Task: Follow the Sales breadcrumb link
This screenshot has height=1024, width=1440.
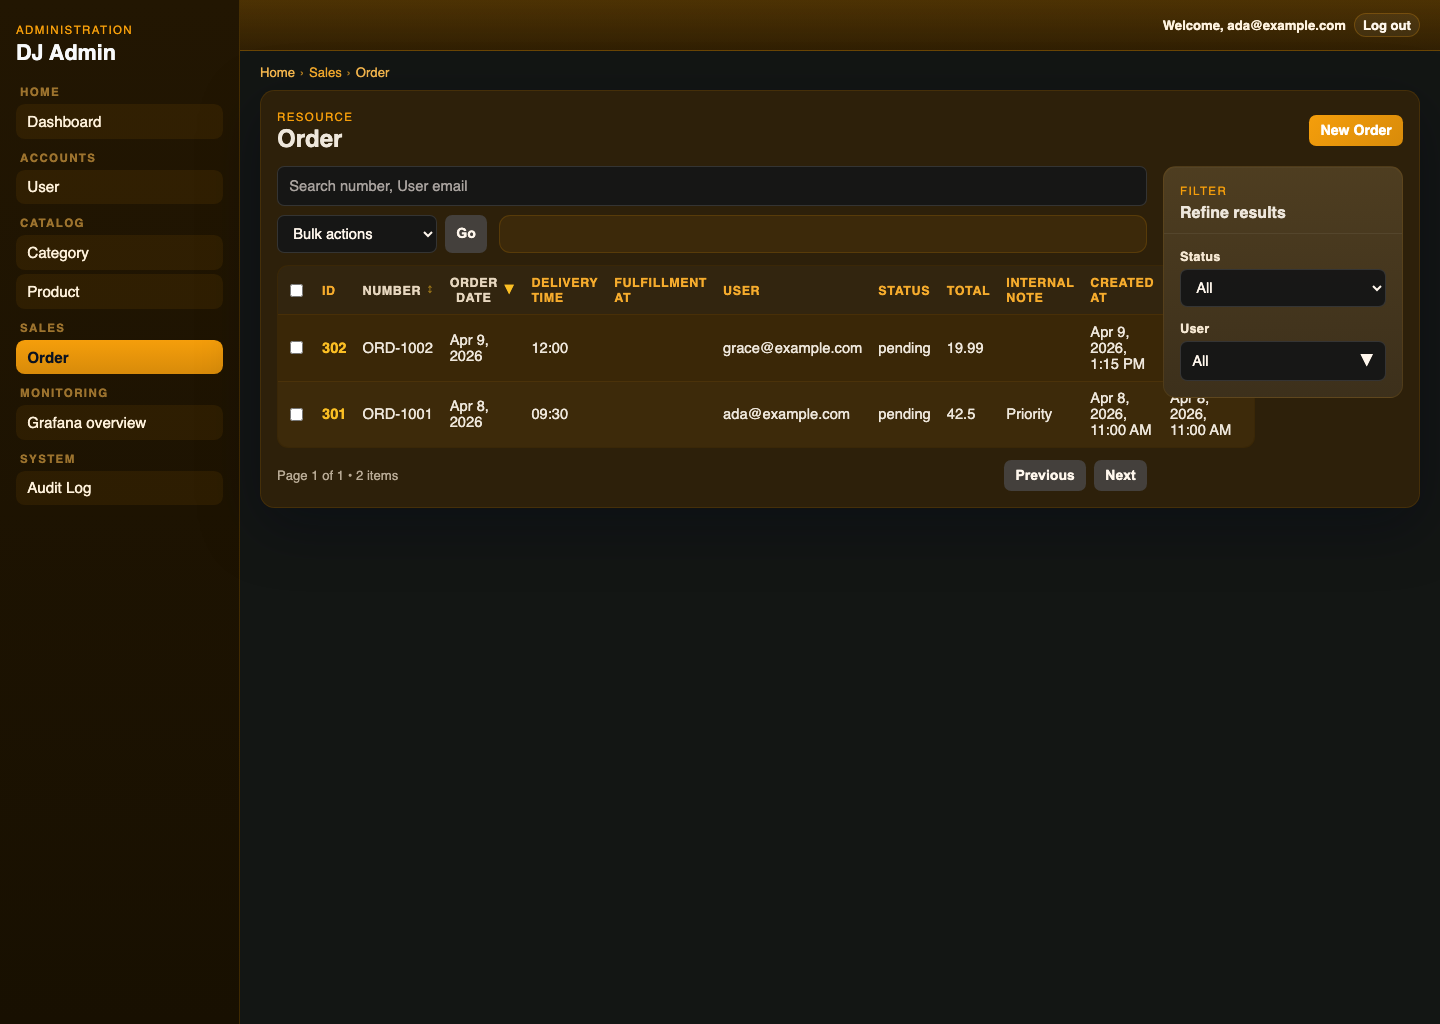Action: coord(325,72)
